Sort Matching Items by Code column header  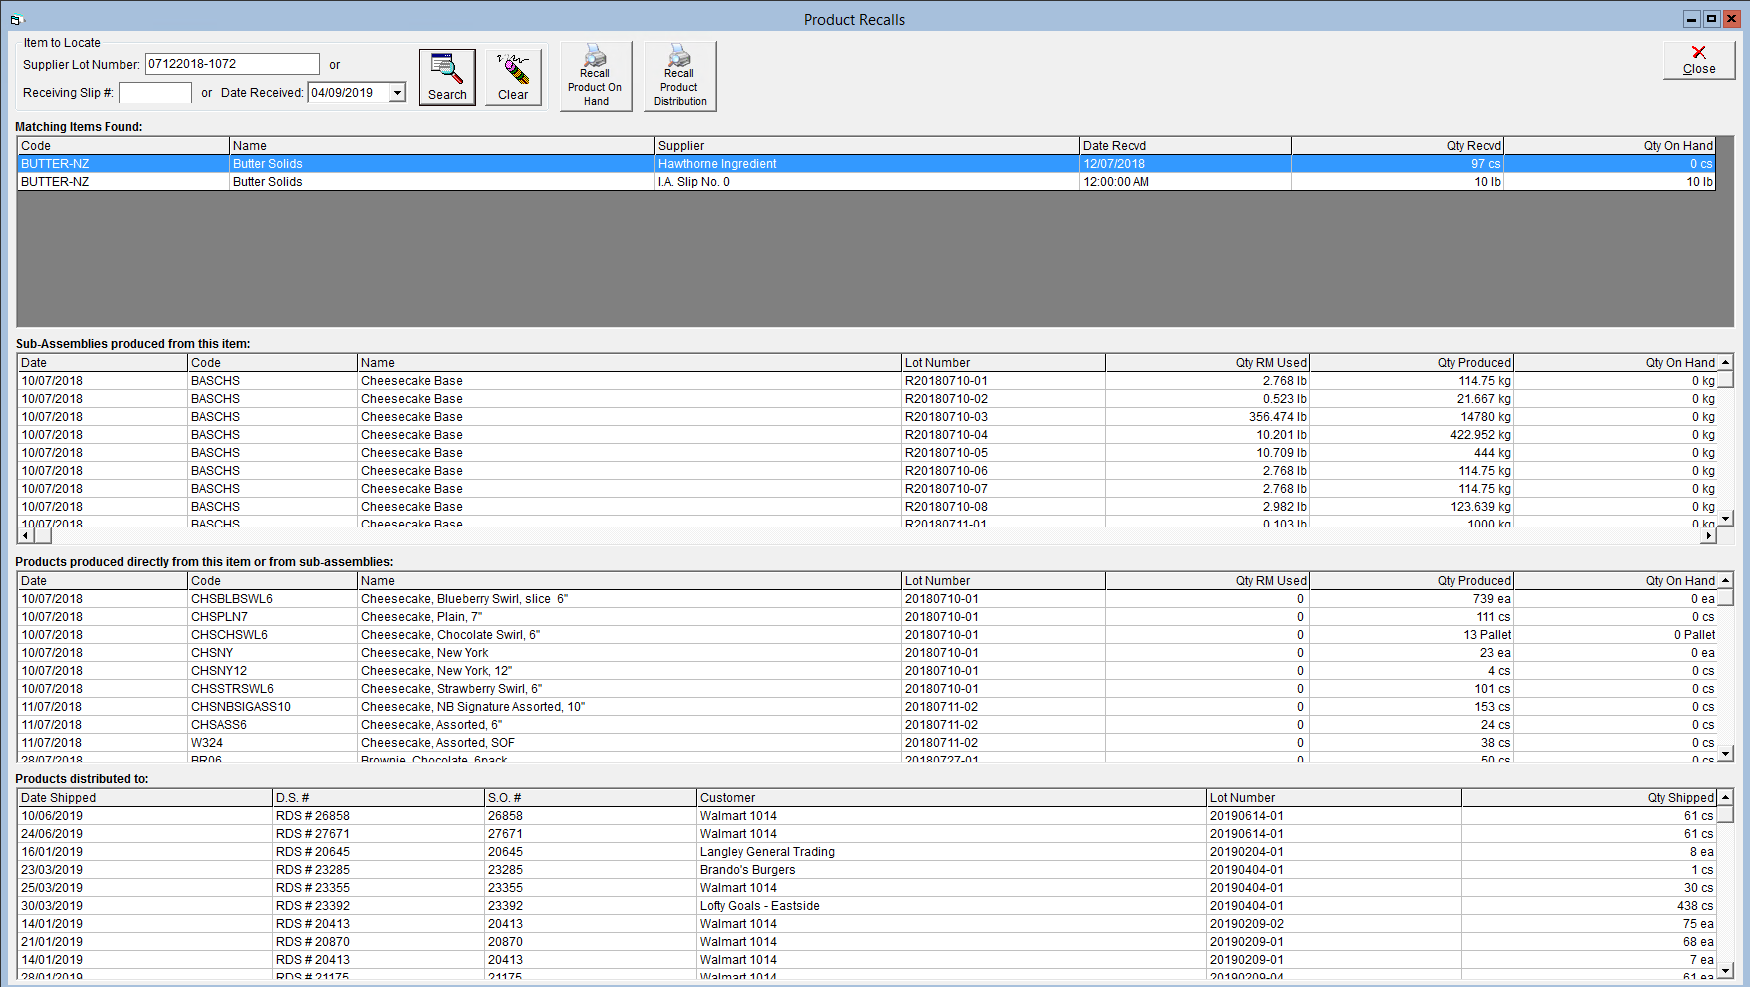(x=123, y=146)
